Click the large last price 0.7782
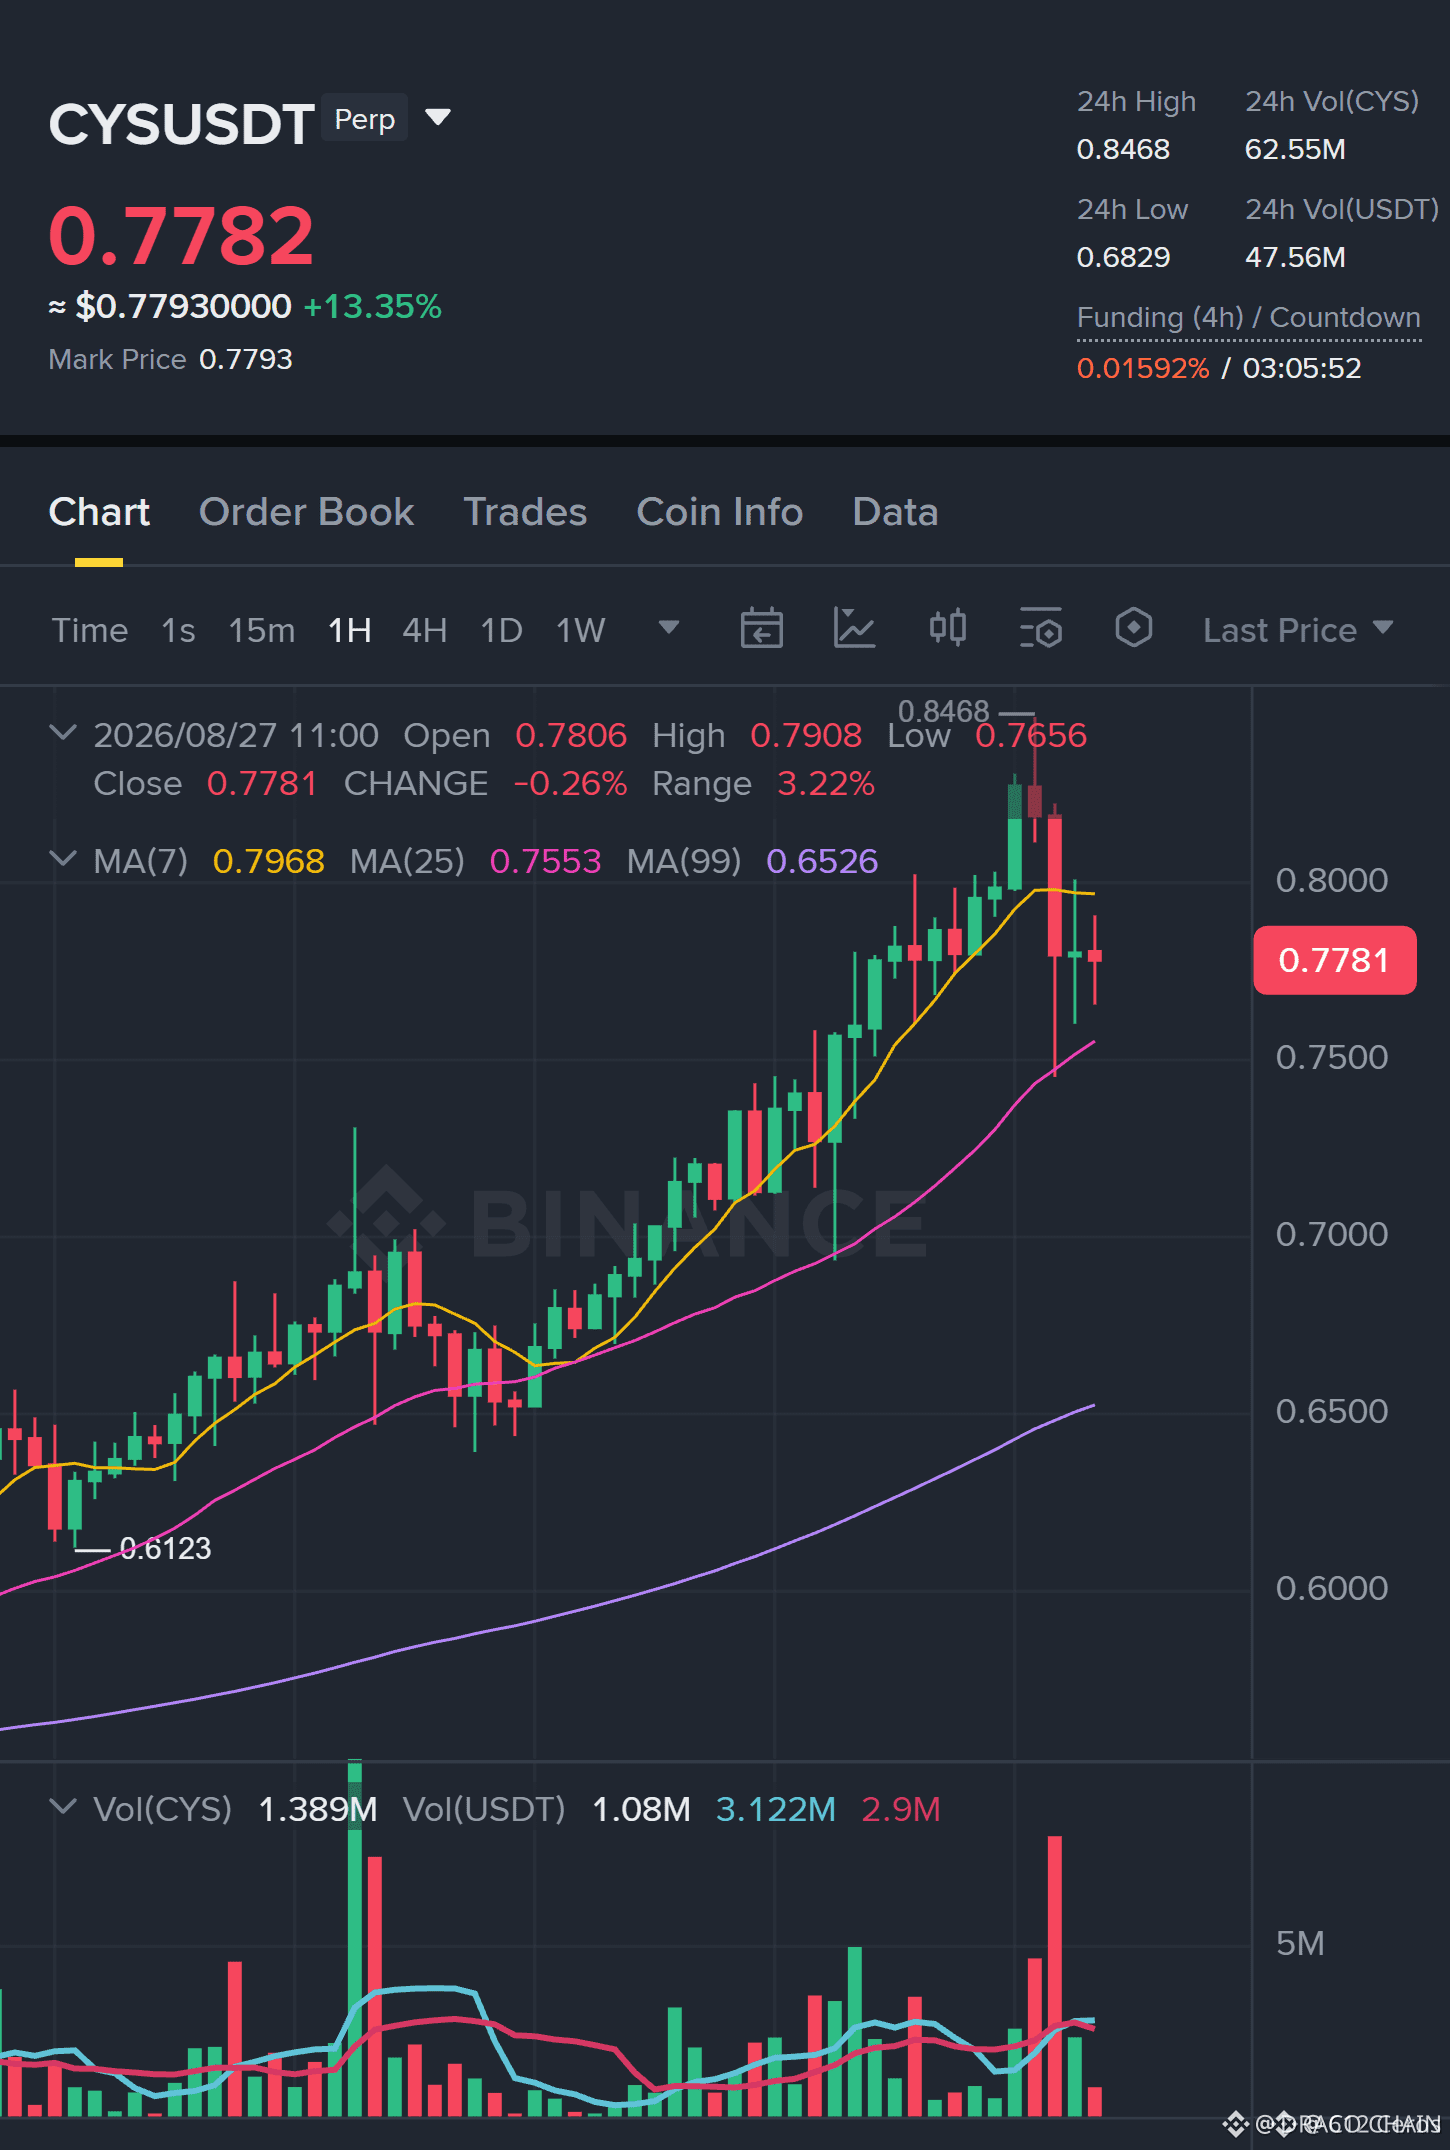 [181, 237]
